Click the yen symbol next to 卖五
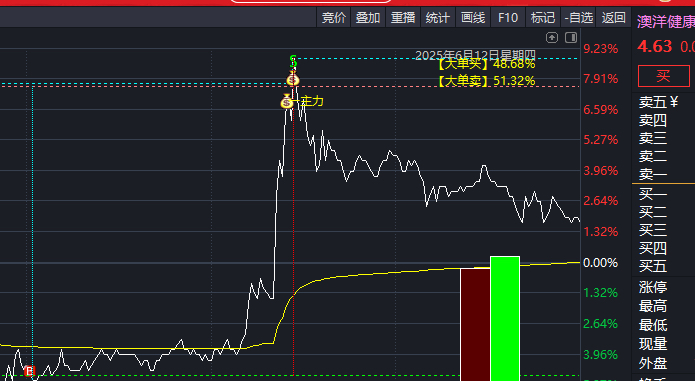The image size is (695, 381). pos(673,102)
